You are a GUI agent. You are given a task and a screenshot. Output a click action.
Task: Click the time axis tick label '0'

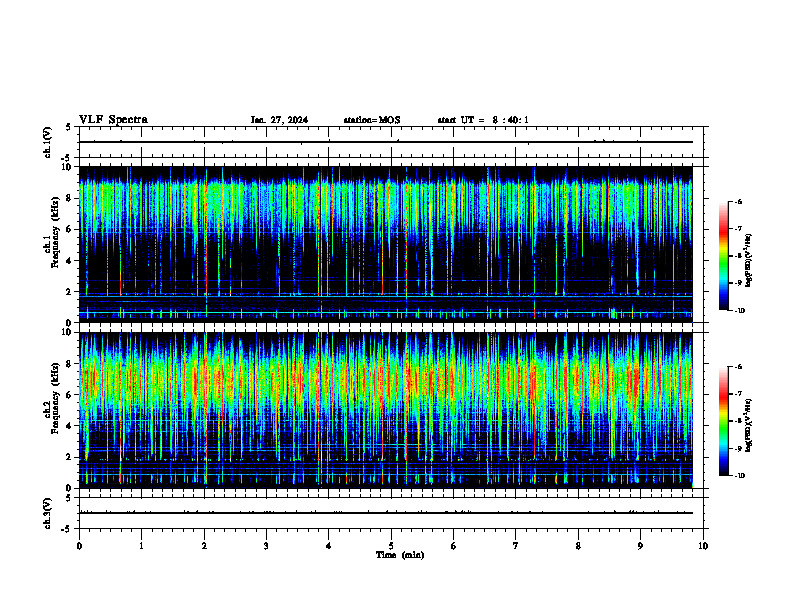pyautogui.click(x=79, y=546)
